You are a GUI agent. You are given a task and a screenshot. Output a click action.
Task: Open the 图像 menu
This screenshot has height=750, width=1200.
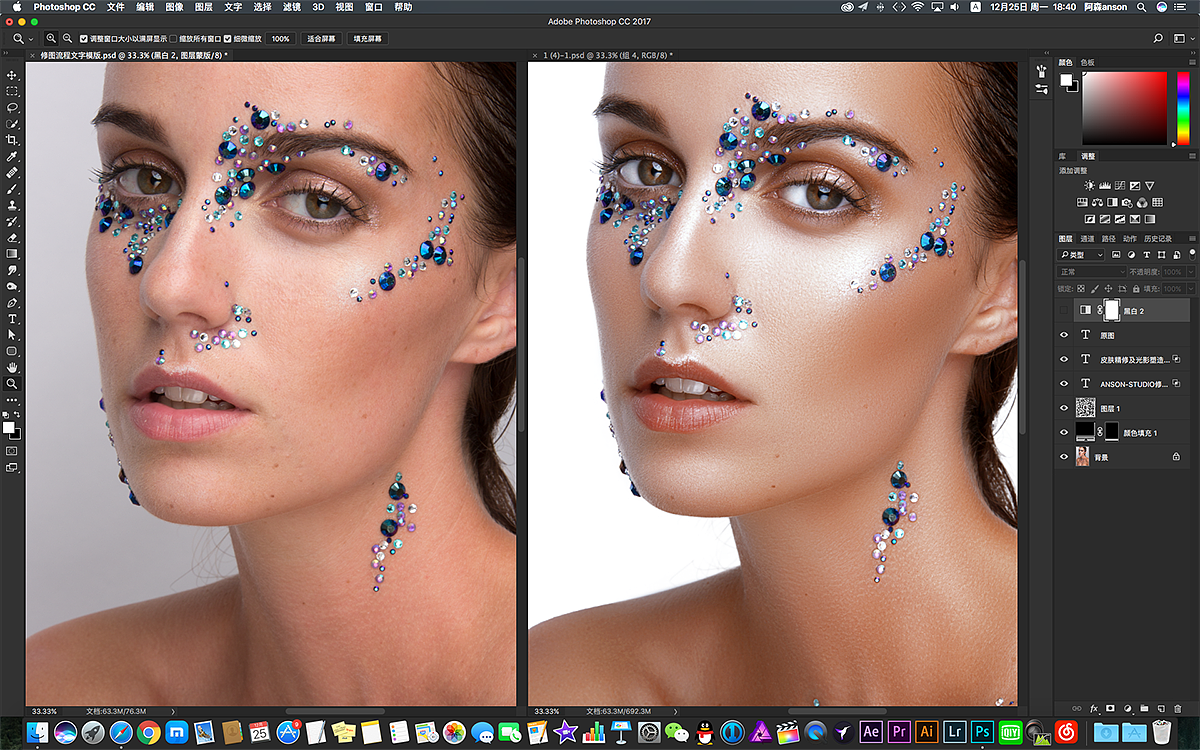(x=174, y=7)
